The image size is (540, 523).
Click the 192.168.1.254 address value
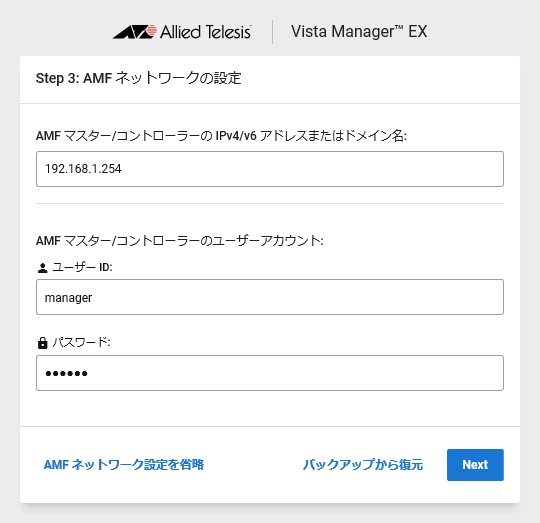83,169
